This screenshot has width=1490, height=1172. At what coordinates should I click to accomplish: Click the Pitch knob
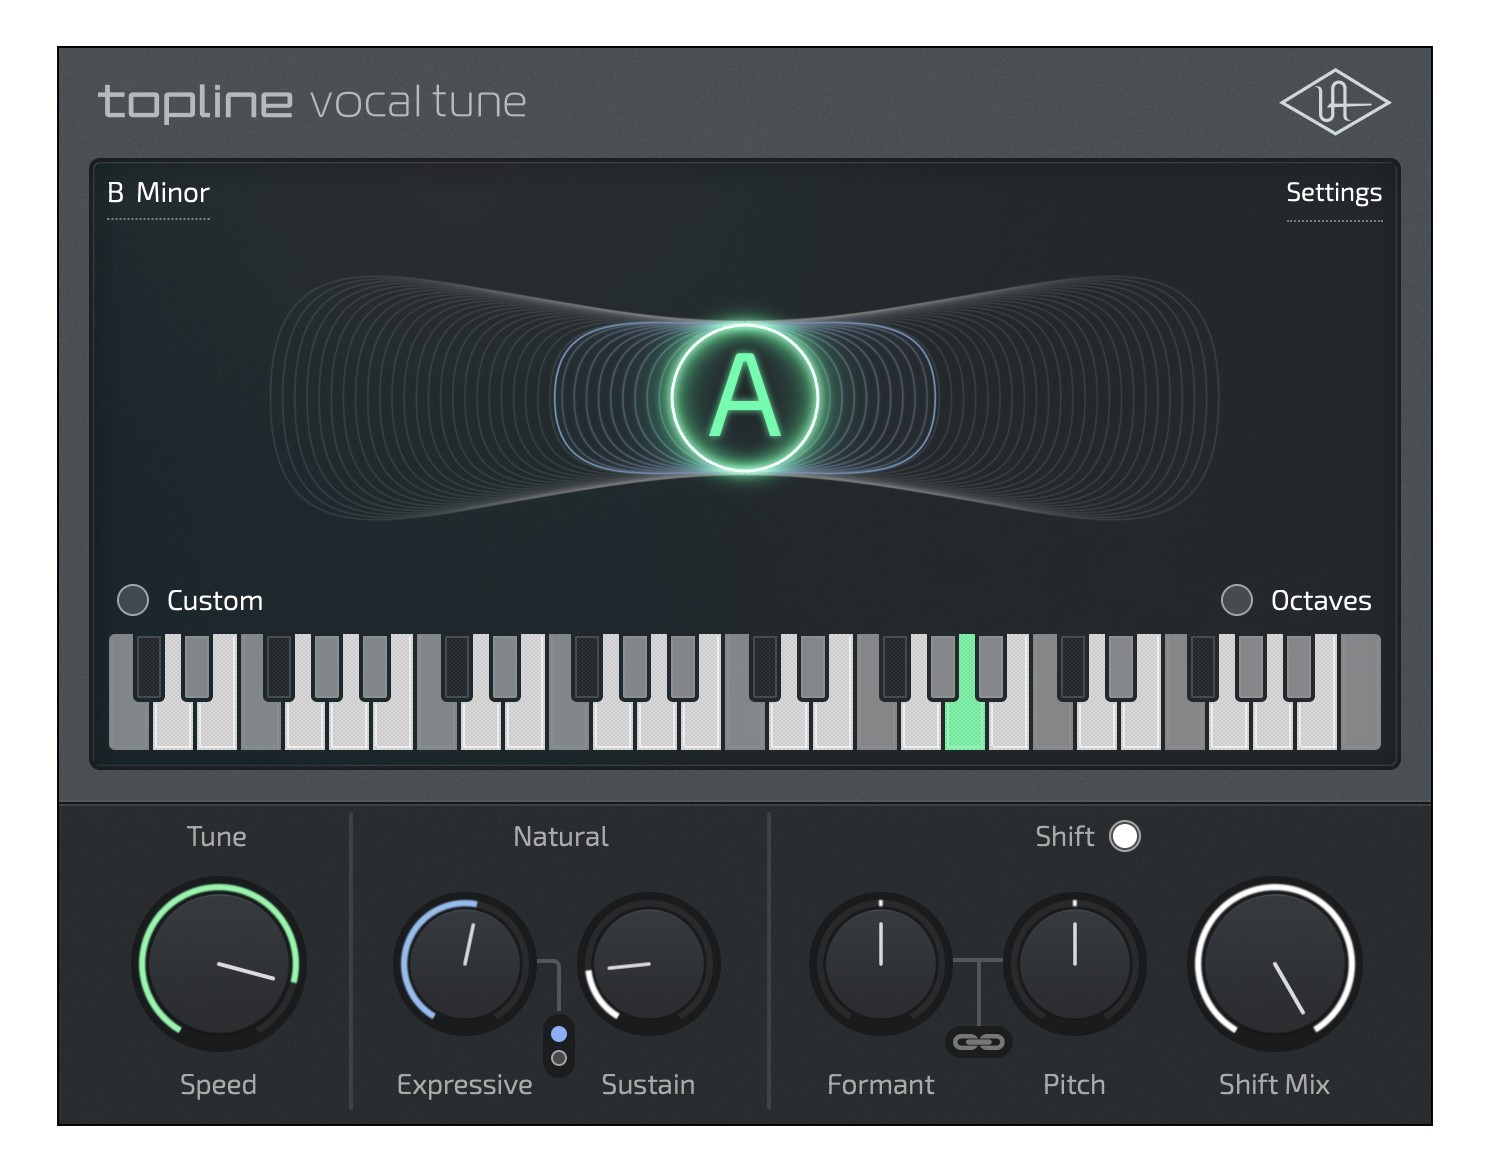click(x=1074, y=964)
